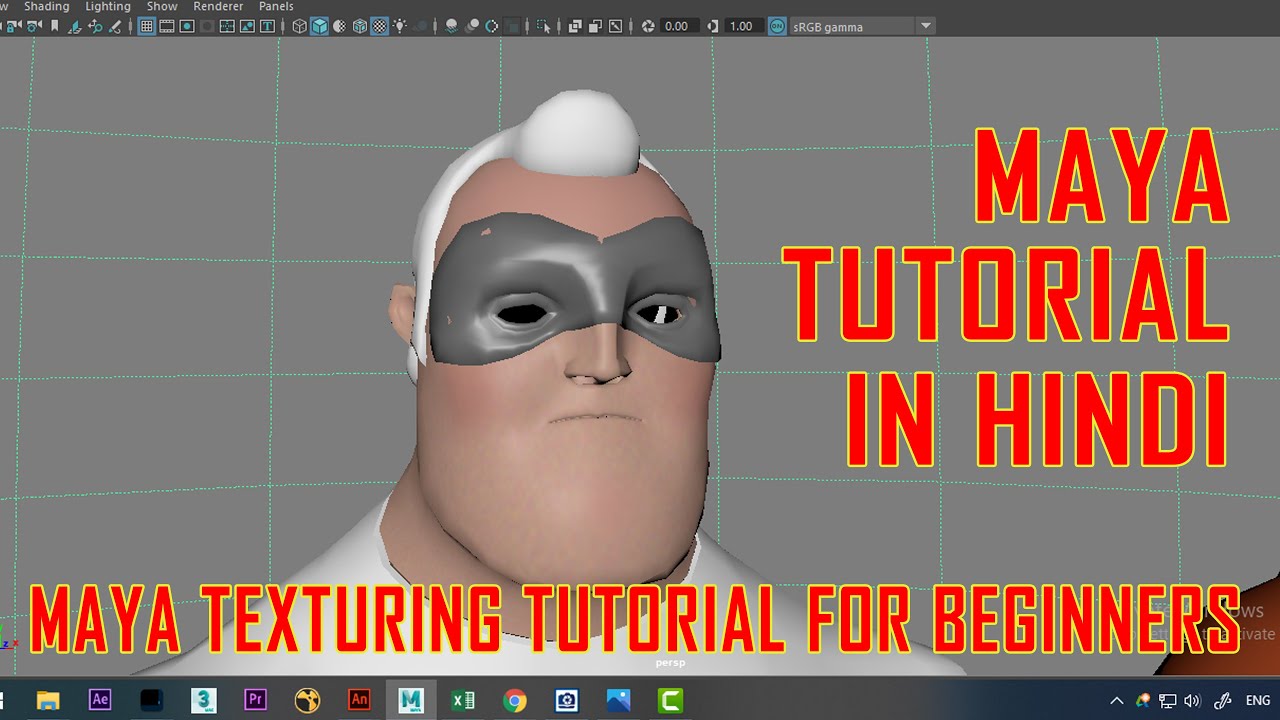This screenshot has height=720, width=1280.
Task: Click the exposure aperture icon
Action: [648, 27]
